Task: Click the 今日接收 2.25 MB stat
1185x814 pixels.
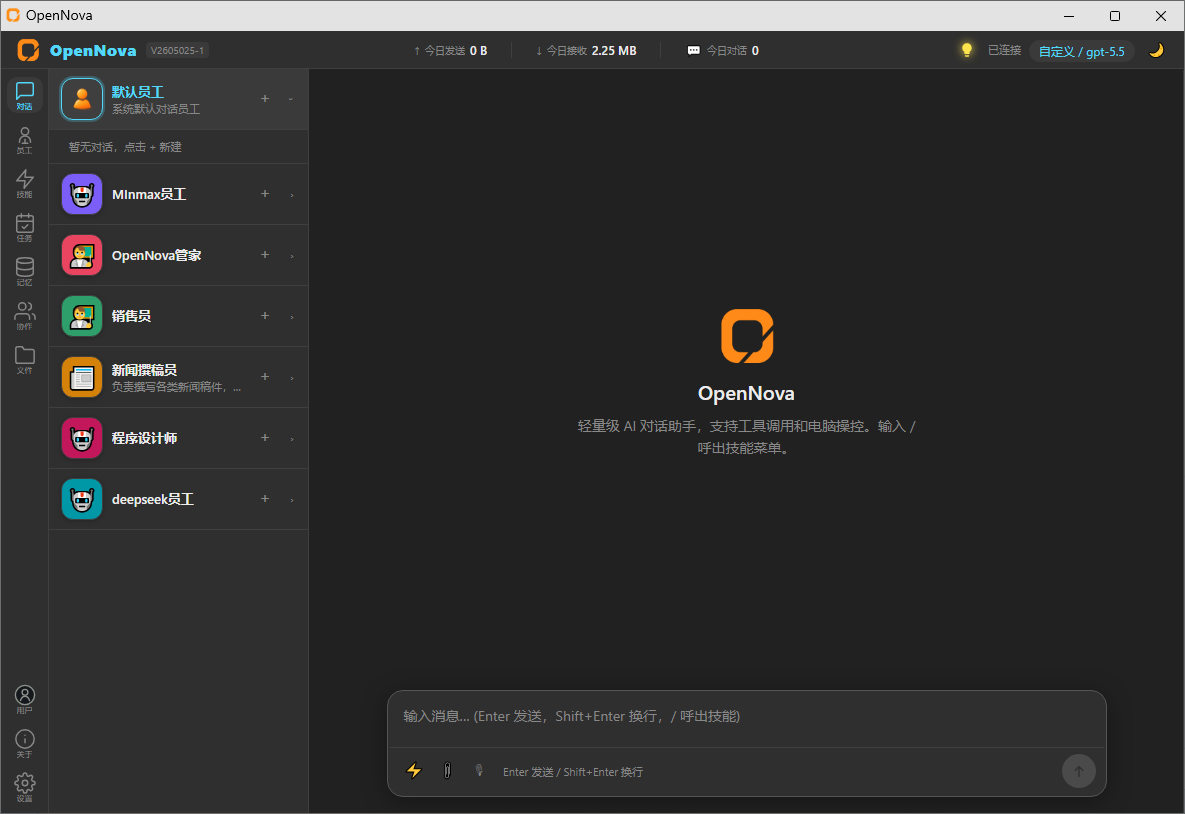Action: tap(586, 51)
